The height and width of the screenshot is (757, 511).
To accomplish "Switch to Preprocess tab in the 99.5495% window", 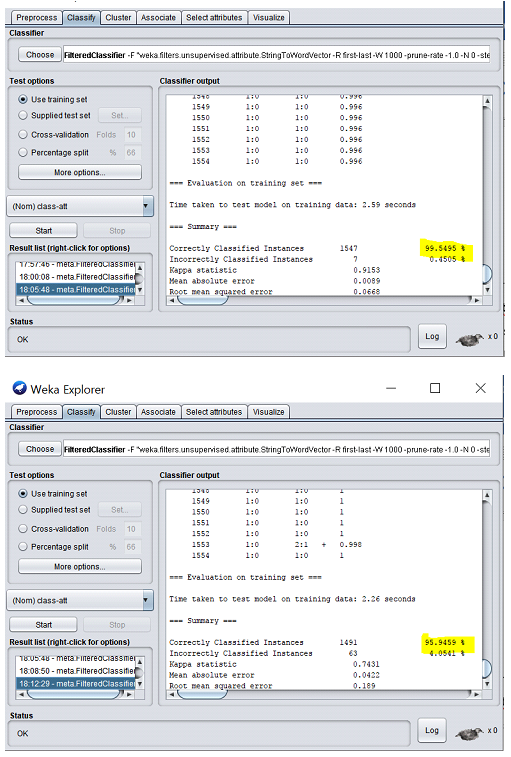I will (x=37, y=17).
